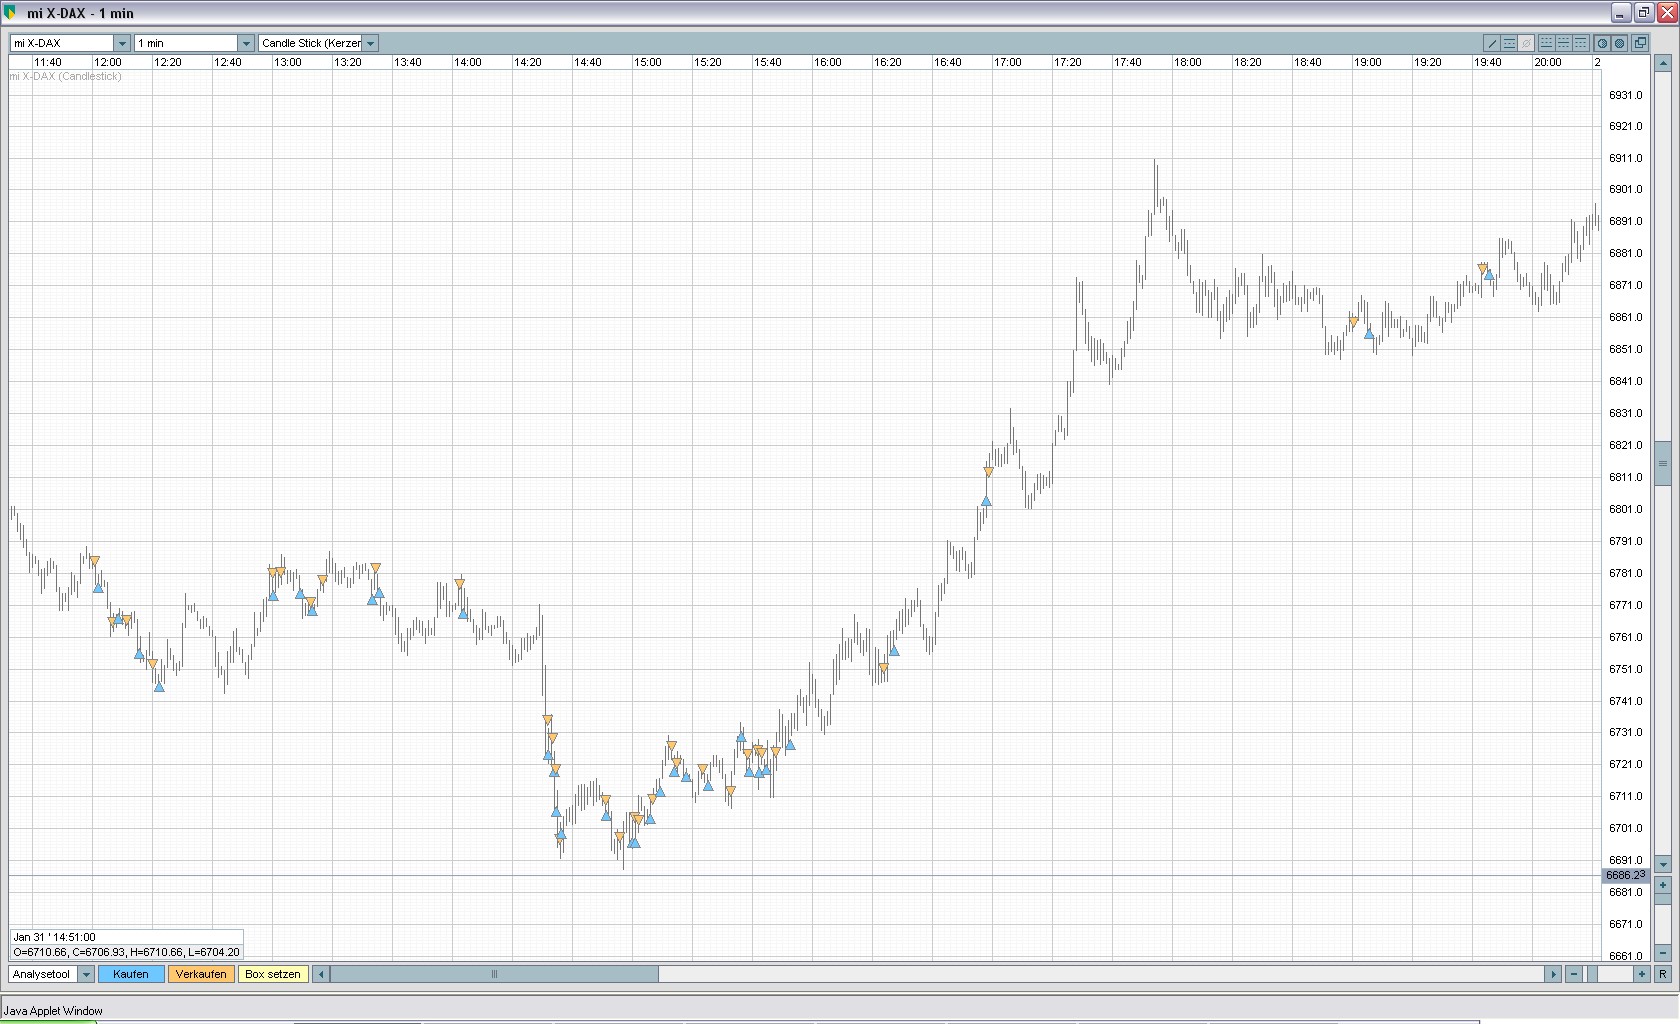
Task: Click the 17:00 time axis label
Action: tap(1008, 62)
